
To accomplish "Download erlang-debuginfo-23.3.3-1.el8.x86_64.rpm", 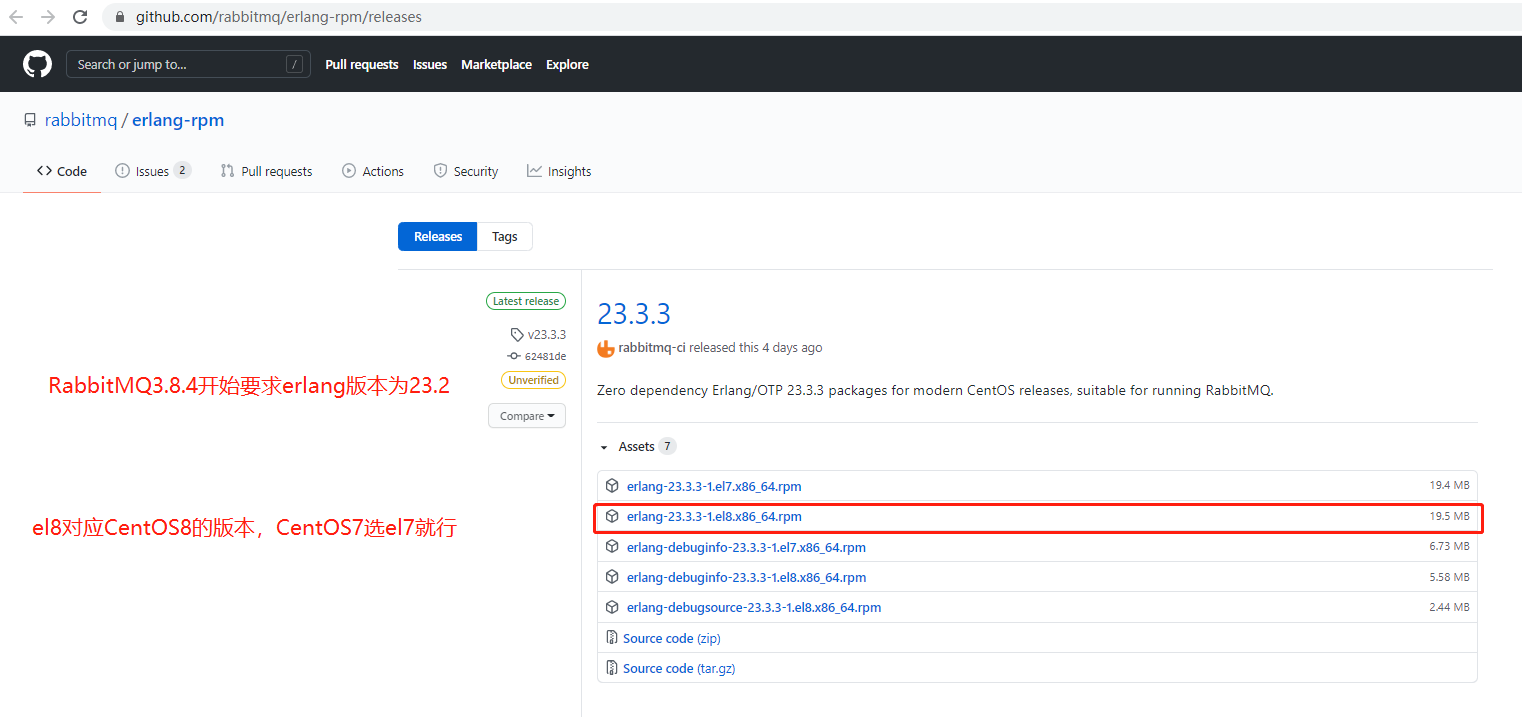I will click(x=746, y=577).
